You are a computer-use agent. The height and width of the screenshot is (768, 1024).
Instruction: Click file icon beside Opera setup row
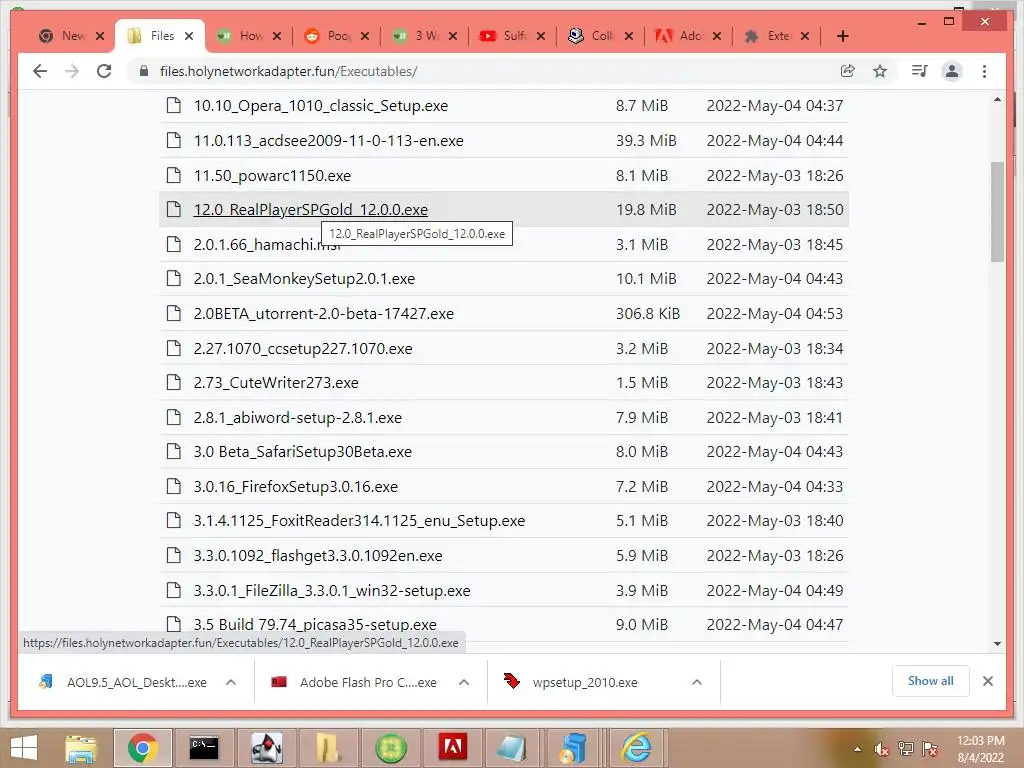[x=174, y=105]
